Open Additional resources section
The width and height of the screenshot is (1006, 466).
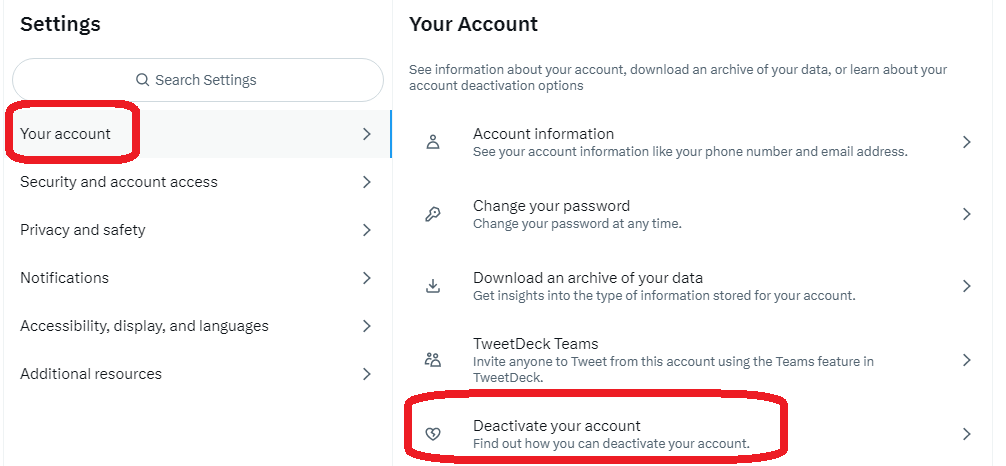198,374
